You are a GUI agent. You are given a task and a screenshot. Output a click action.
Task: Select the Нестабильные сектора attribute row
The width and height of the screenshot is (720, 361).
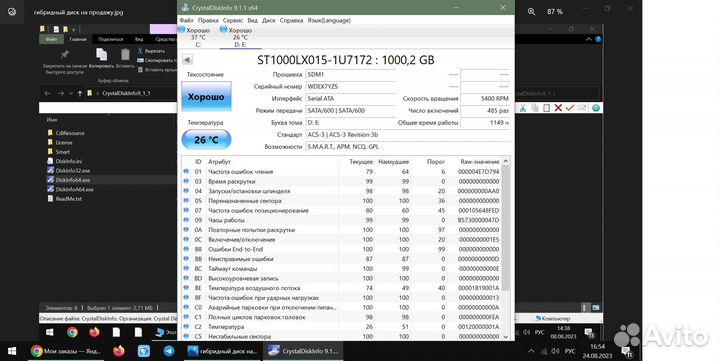point(341,336)
